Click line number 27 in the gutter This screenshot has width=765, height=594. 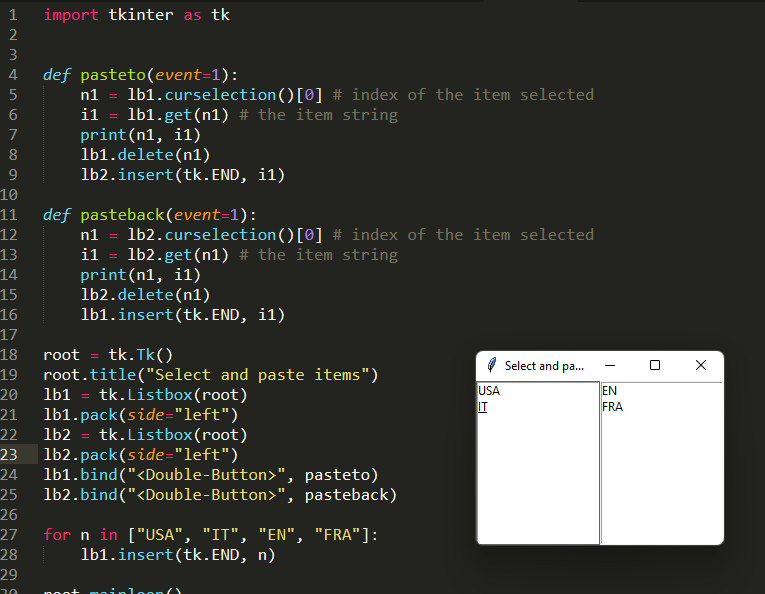tap(9, 535)
